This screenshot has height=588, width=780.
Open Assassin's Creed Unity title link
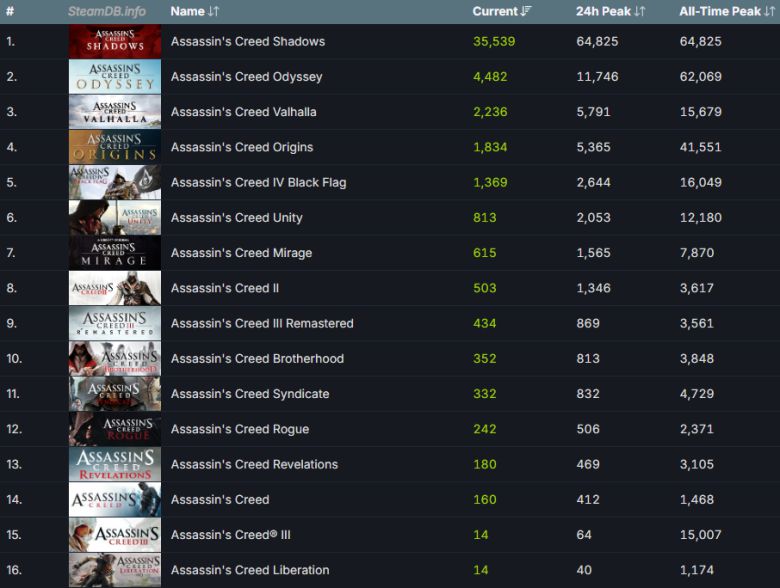pyautogui.click(x=236, y=218)
